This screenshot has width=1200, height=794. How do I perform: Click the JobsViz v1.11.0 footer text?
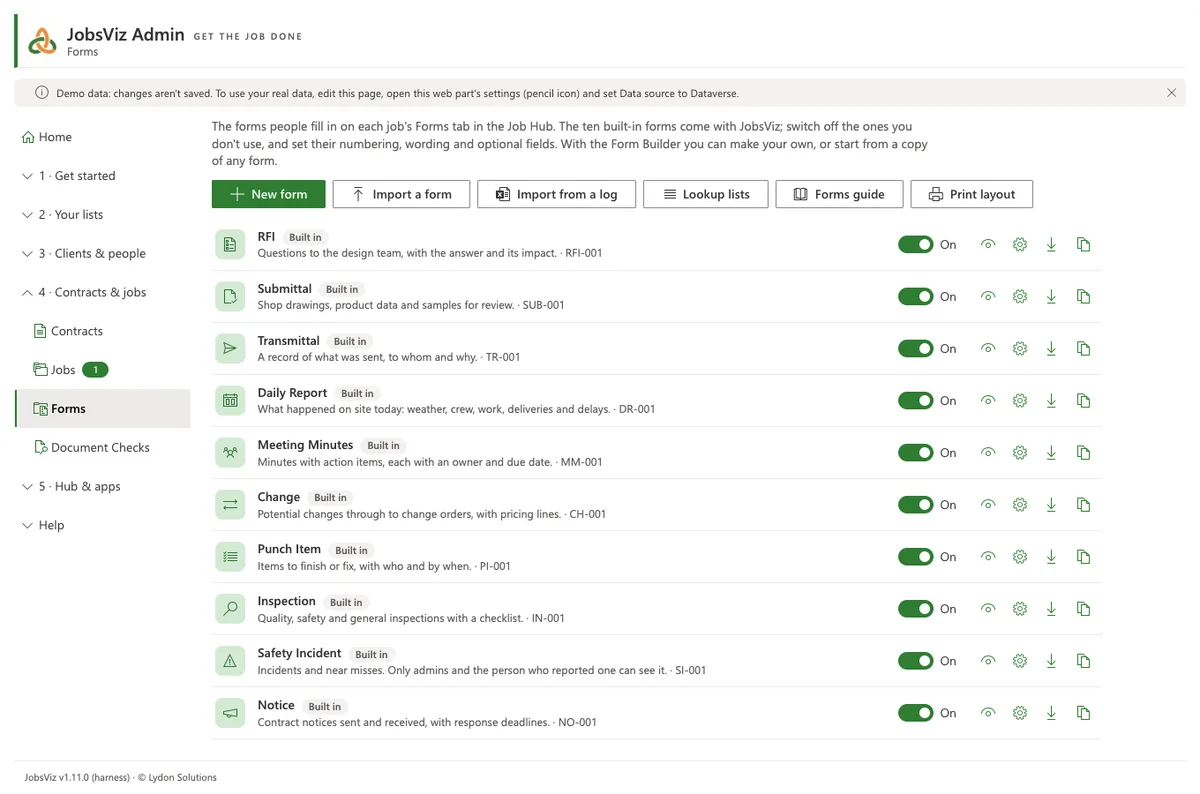[120, 777]
